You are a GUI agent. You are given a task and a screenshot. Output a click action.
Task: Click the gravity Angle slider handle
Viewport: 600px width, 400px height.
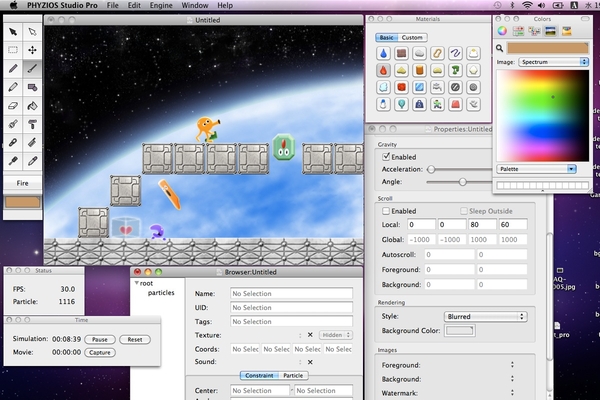click(462, 182)
